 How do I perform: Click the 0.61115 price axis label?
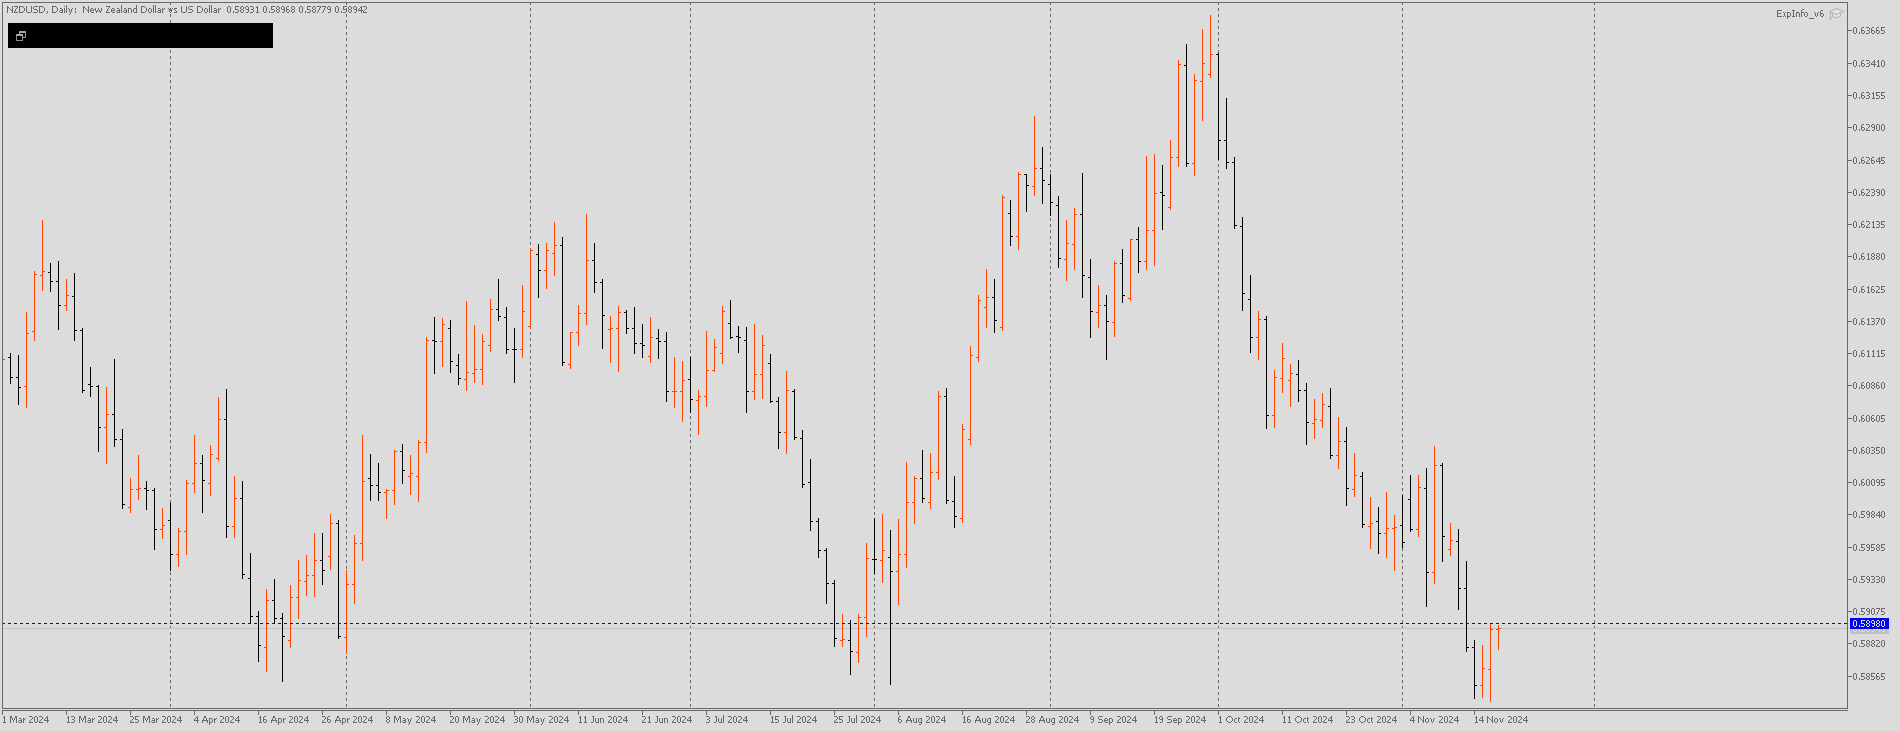(x=1868, y=354)
